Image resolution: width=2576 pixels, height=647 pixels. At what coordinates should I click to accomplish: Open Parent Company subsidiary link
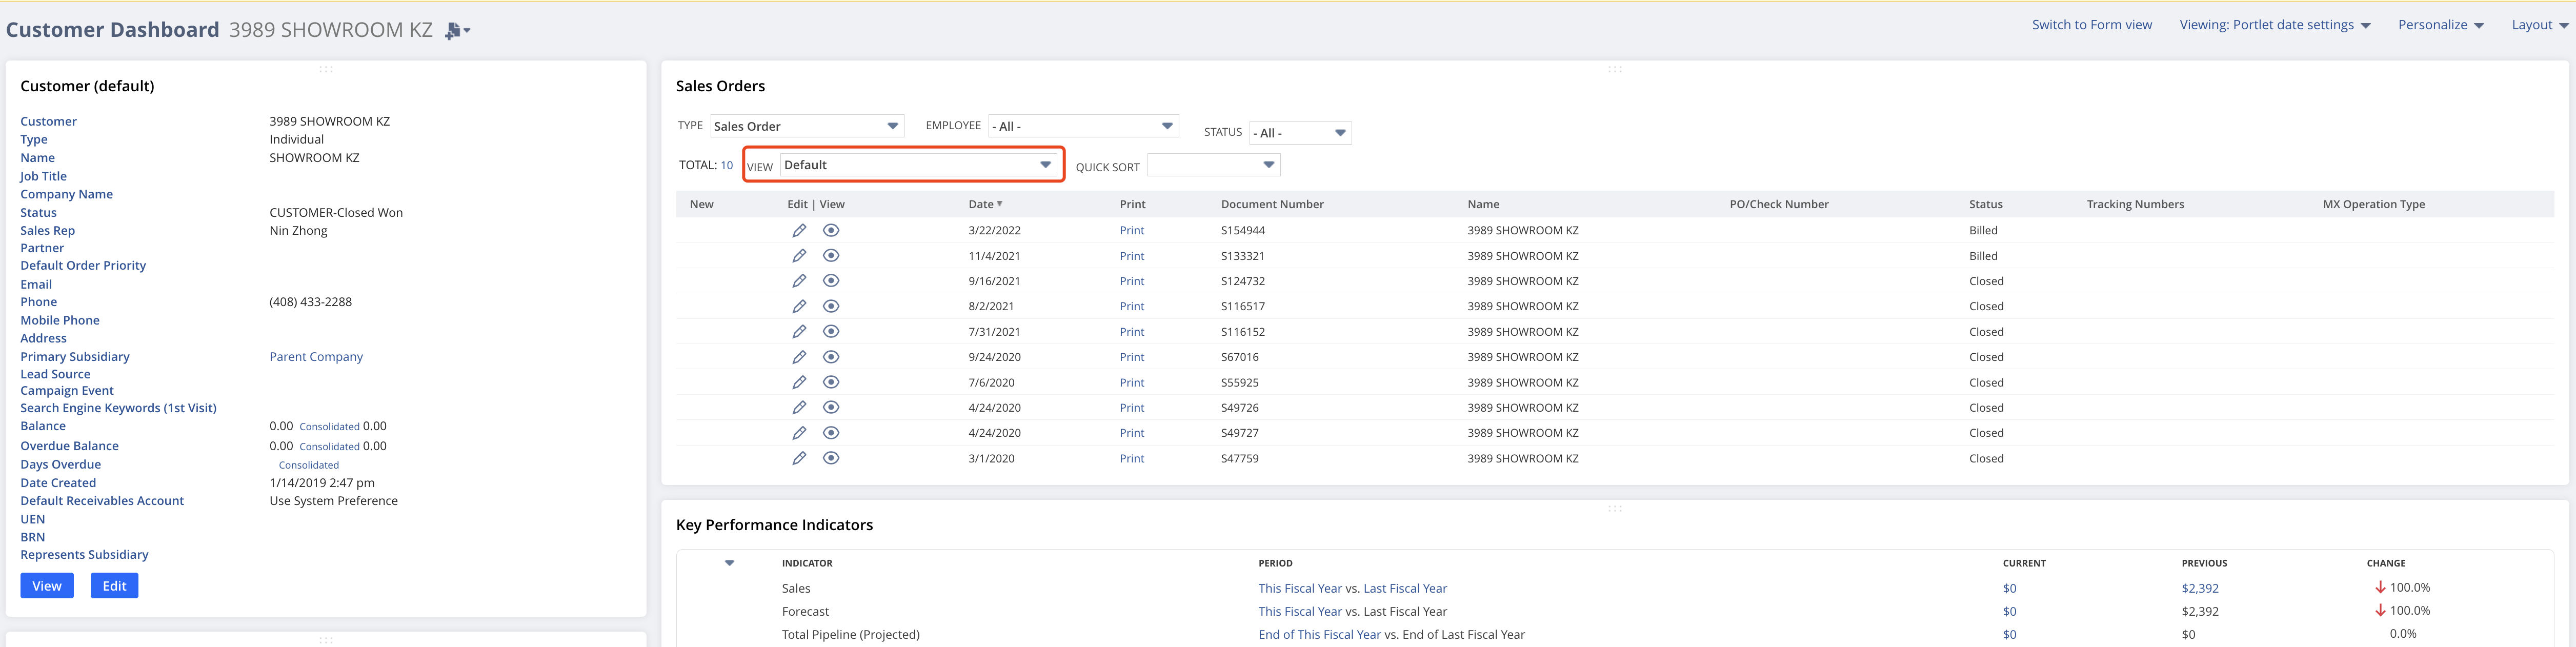[x=316, y=357]
